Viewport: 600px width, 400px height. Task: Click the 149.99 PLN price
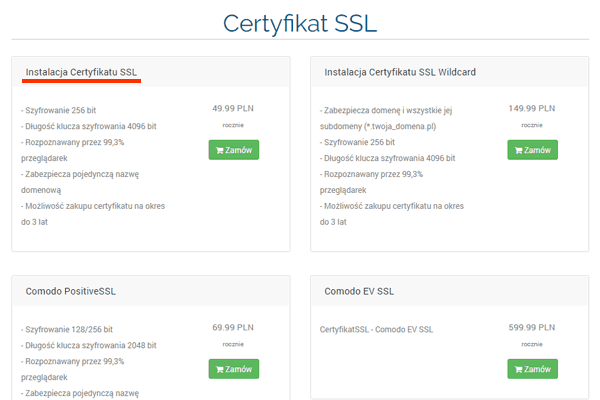[532, 108]
